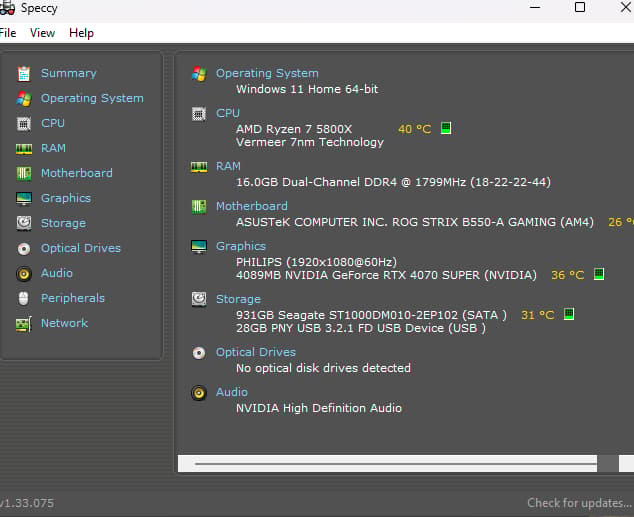634x517 pixels.
Task: Click the Check for updates link
Action: (x=579, y=503)
